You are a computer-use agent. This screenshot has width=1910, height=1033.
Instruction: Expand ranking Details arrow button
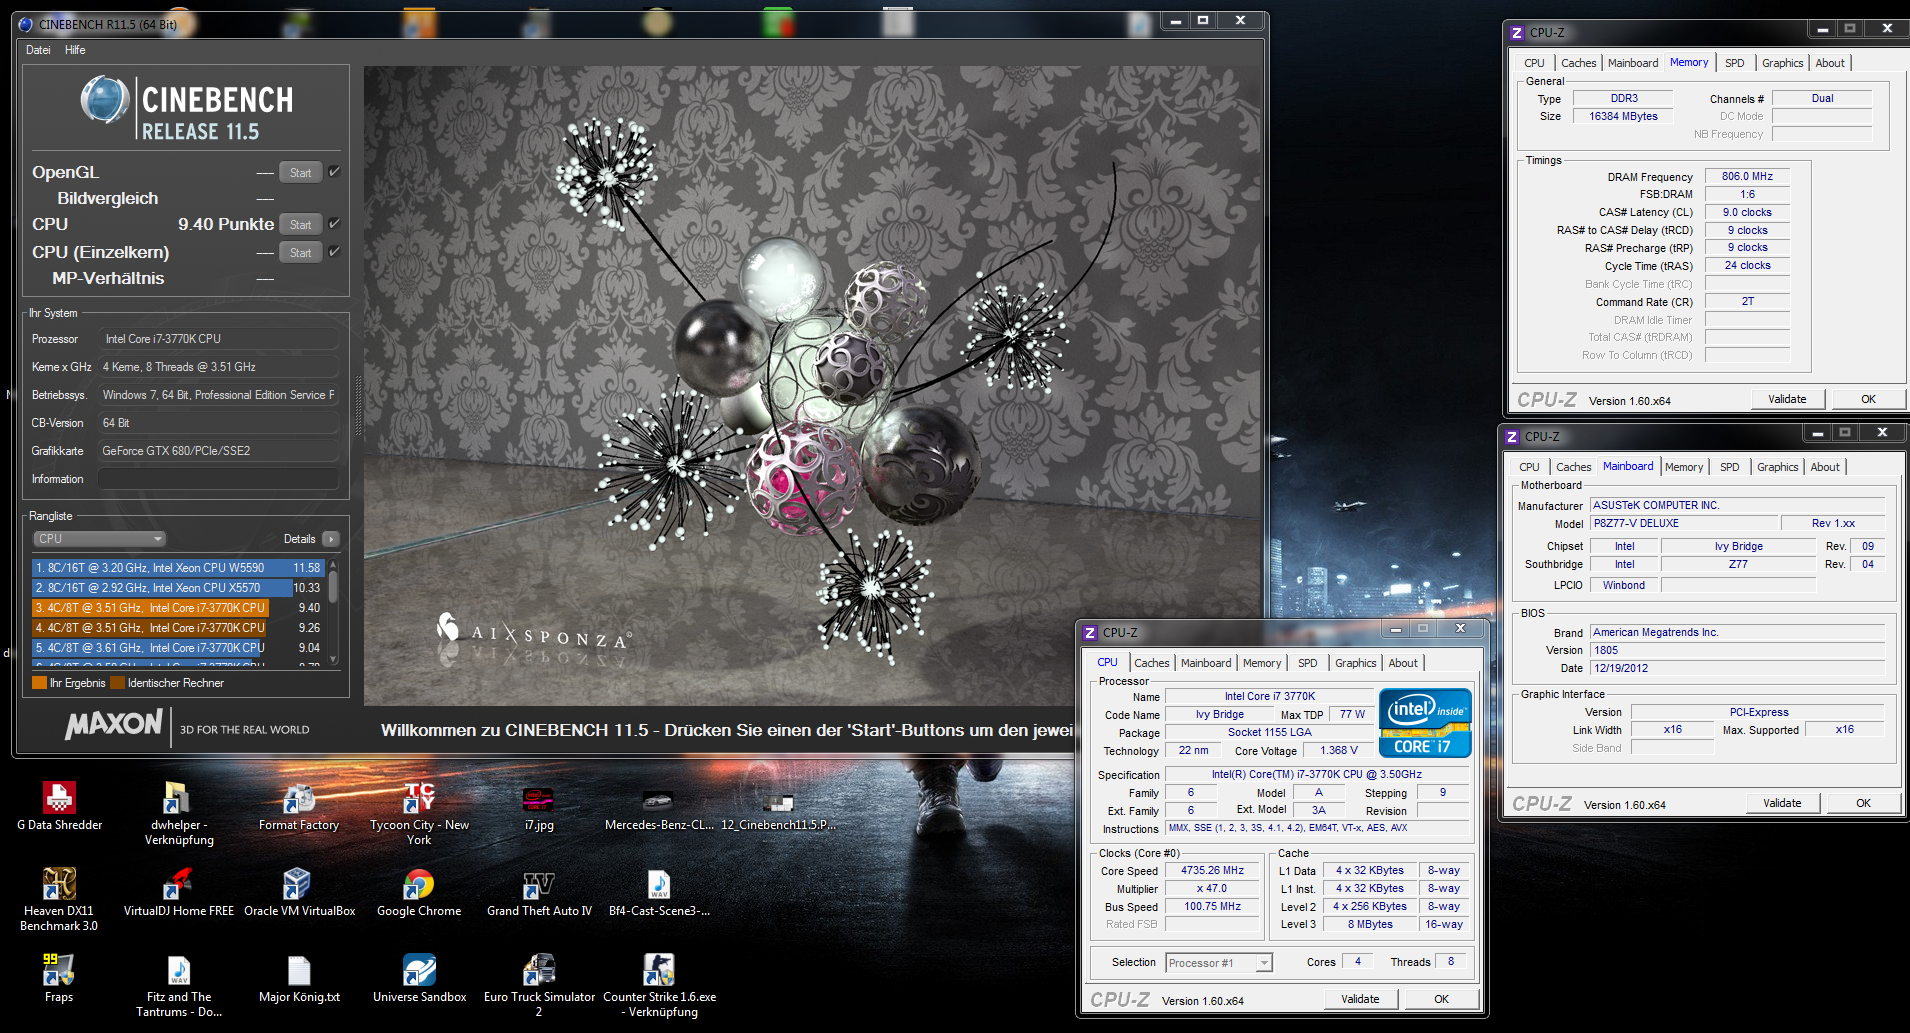pos(331,539)
